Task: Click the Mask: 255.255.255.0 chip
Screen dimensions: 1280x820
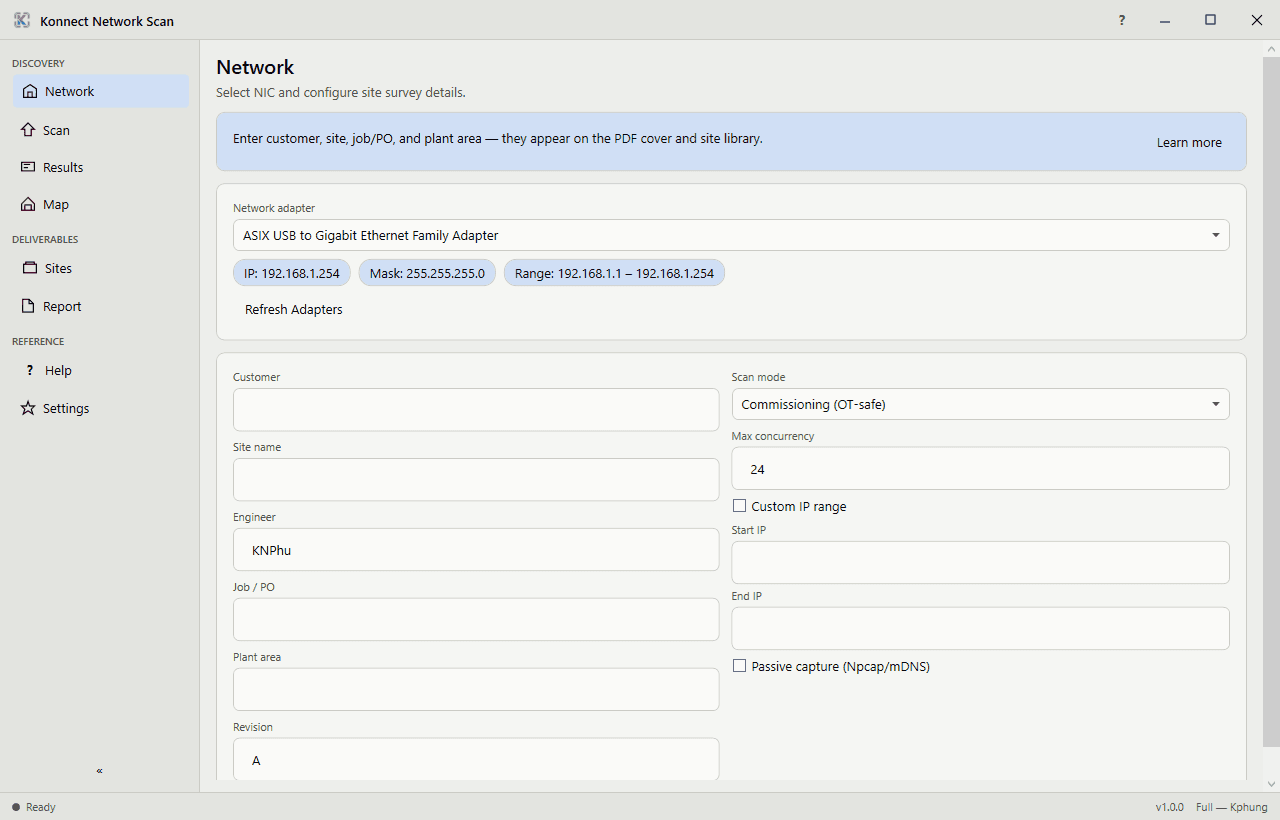Action: pyautogui.click(x=427, y=273)
